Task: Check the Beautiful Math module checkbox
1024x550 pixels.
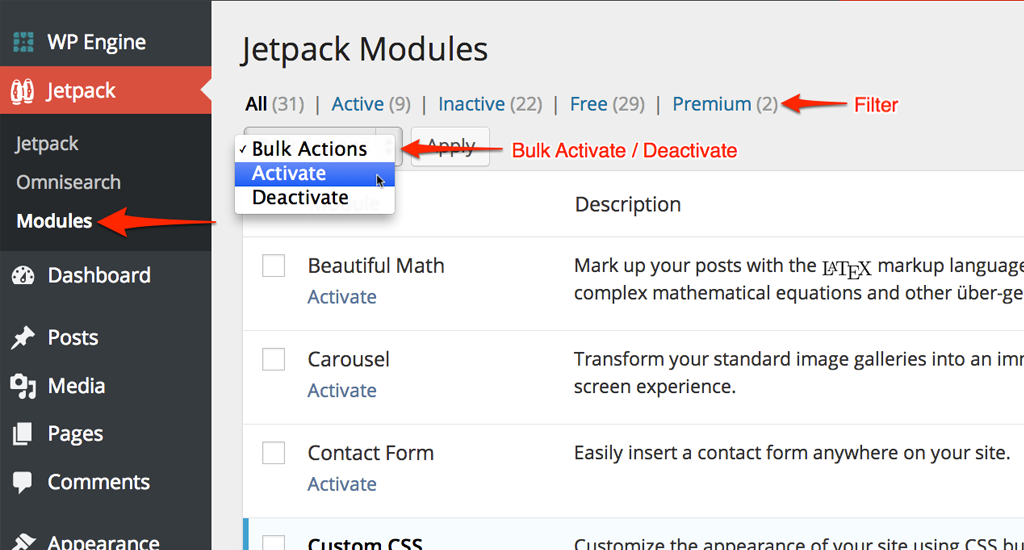Action: pyautogui.click(x=274, y=265)
